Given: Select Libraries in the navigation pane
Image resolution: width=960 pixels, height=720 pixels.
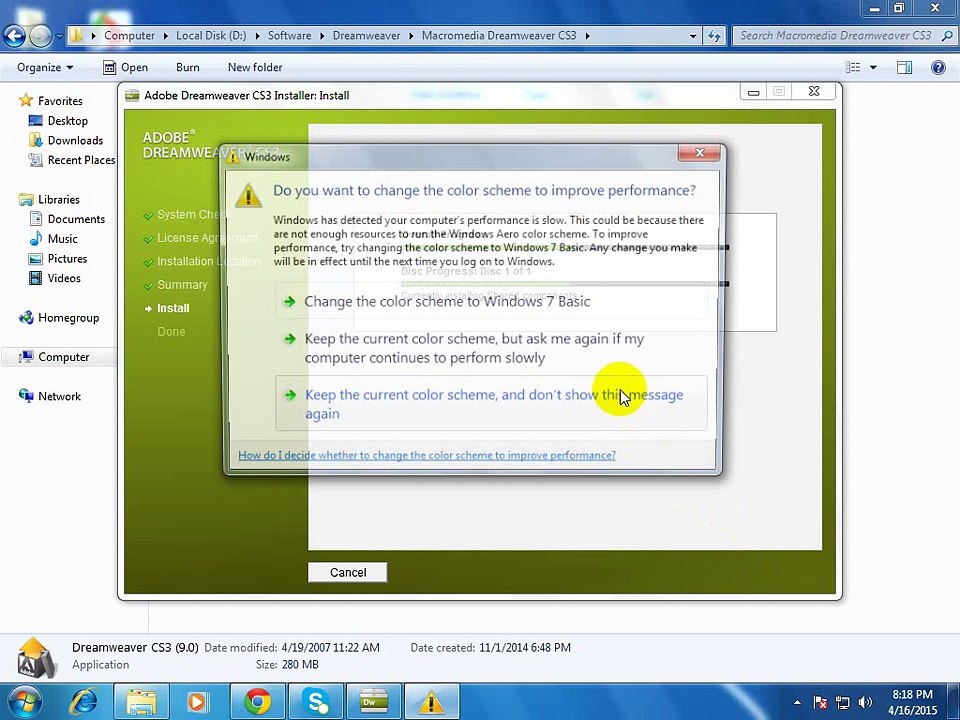Looking at the screenshot, I should point(59,199).
